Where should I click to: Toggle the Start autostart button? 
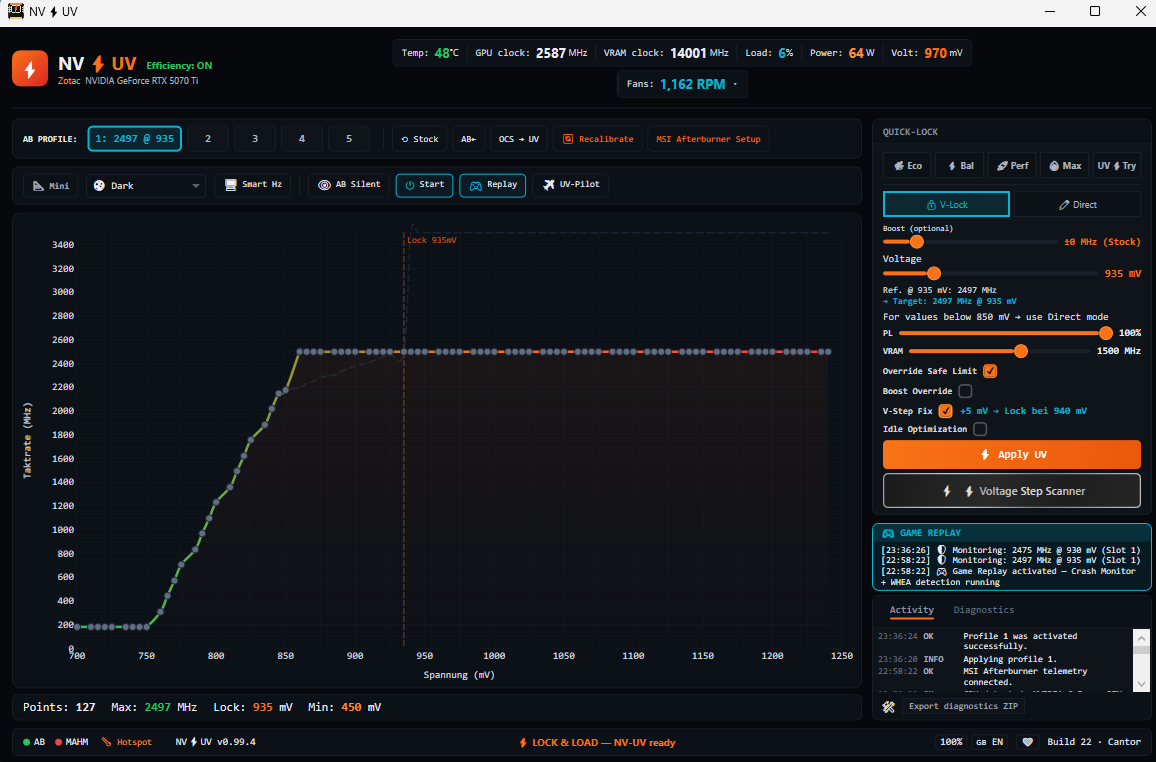point(424,185)
